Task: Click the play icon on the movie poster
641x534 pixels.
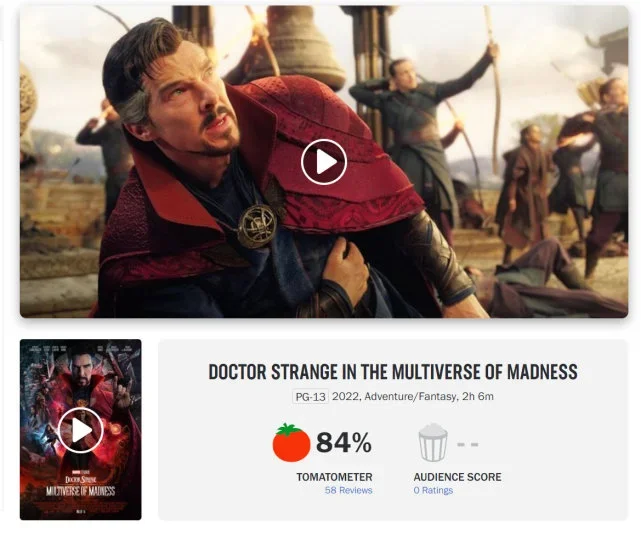Action: pos(80,430)
